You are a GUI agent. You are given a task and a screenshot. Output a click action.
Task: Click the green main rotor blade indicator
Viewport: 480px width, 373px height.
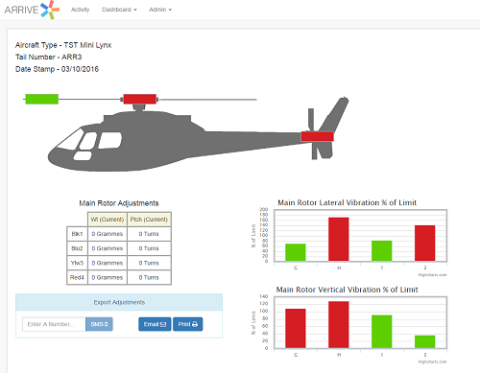tap(42, 99)
